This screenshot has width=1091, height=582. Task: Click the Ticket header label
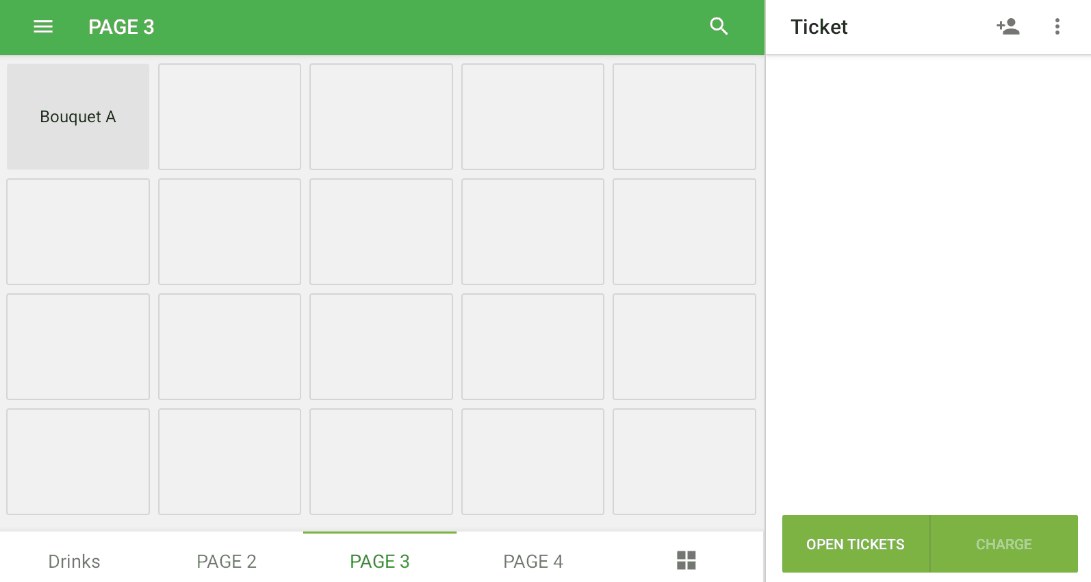(819, 27)
